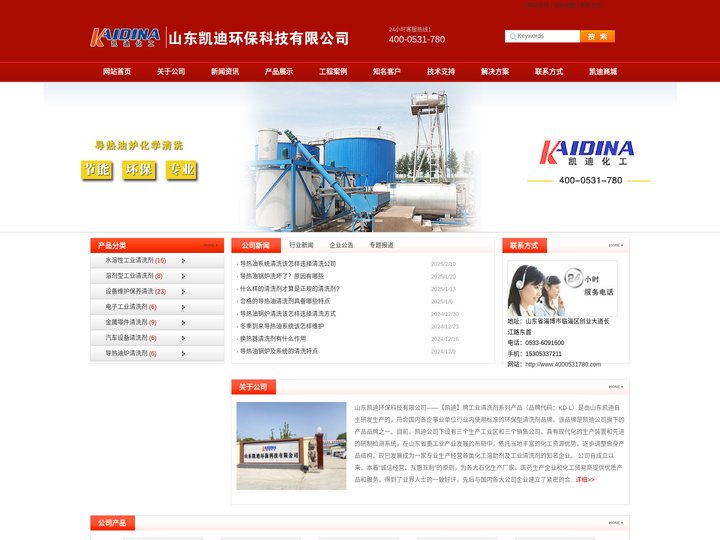Viewport: 720px width, 540px height.
Task: Click MORE in the 产品分类 header
Action: (x=211, y=245)
